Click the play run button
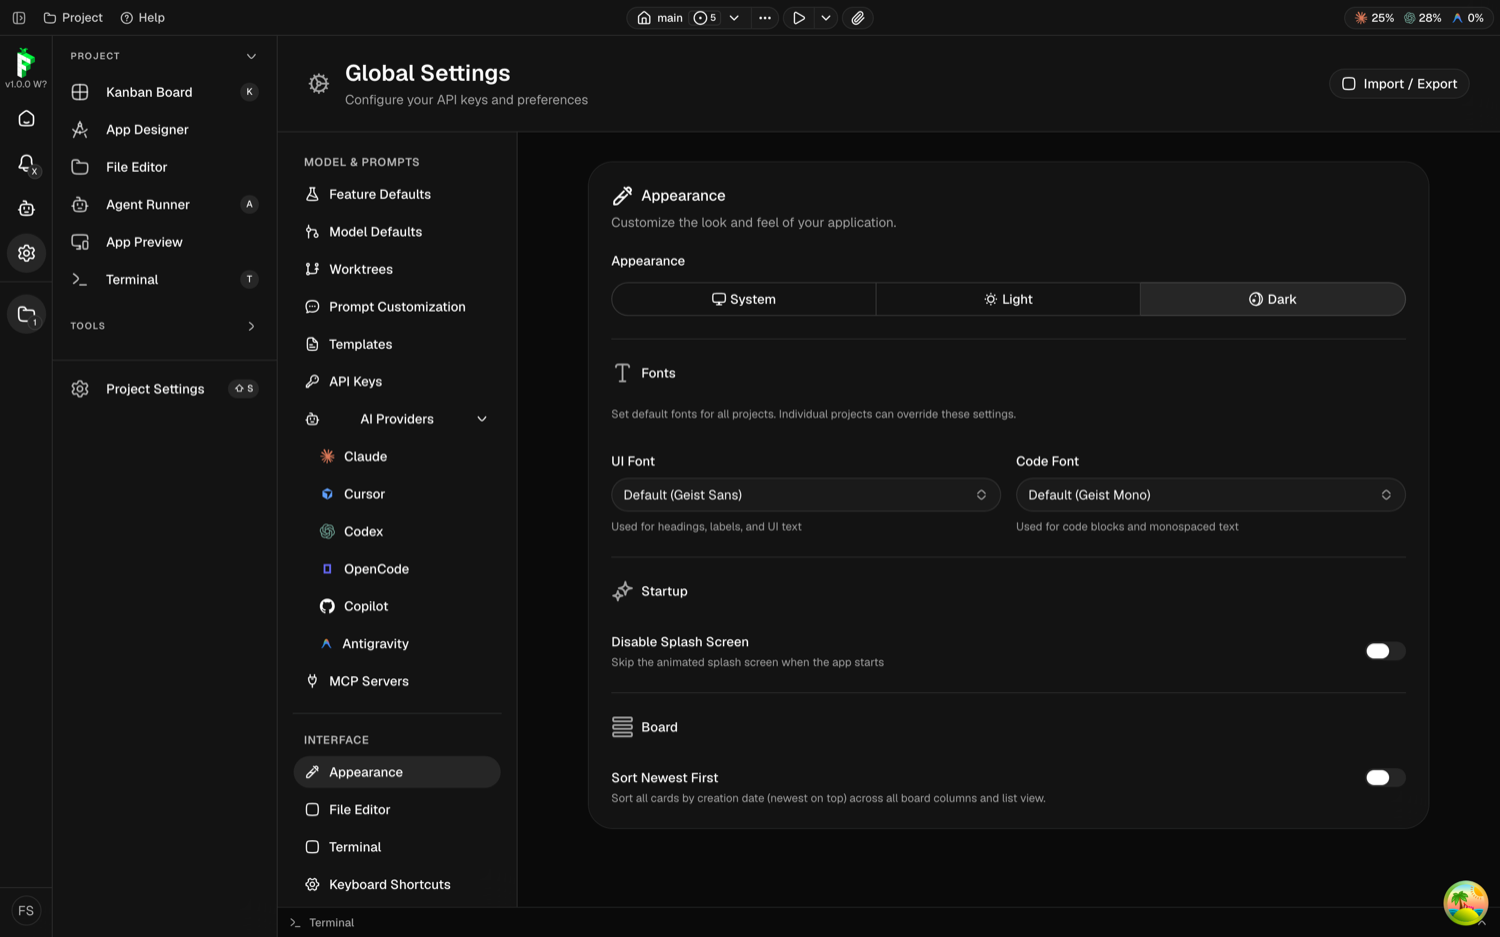 pos(799,18)
